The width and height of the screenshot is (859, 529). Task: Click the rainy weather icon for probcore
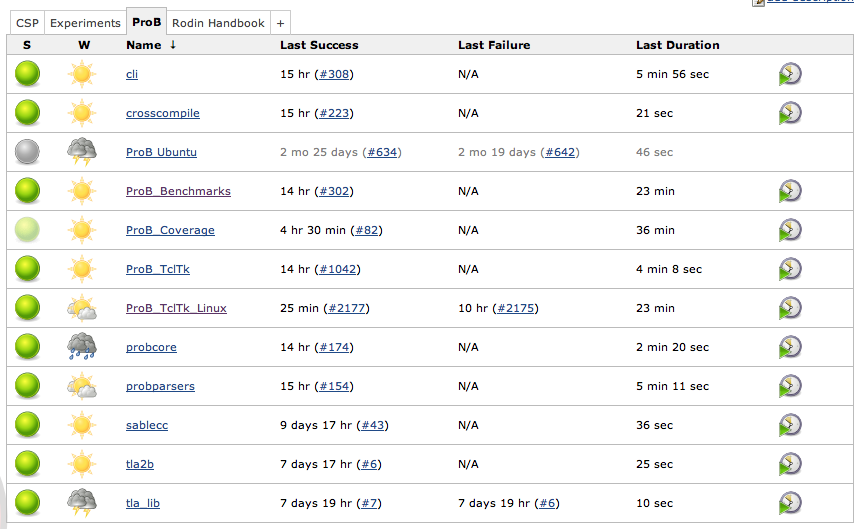(82, 347)
